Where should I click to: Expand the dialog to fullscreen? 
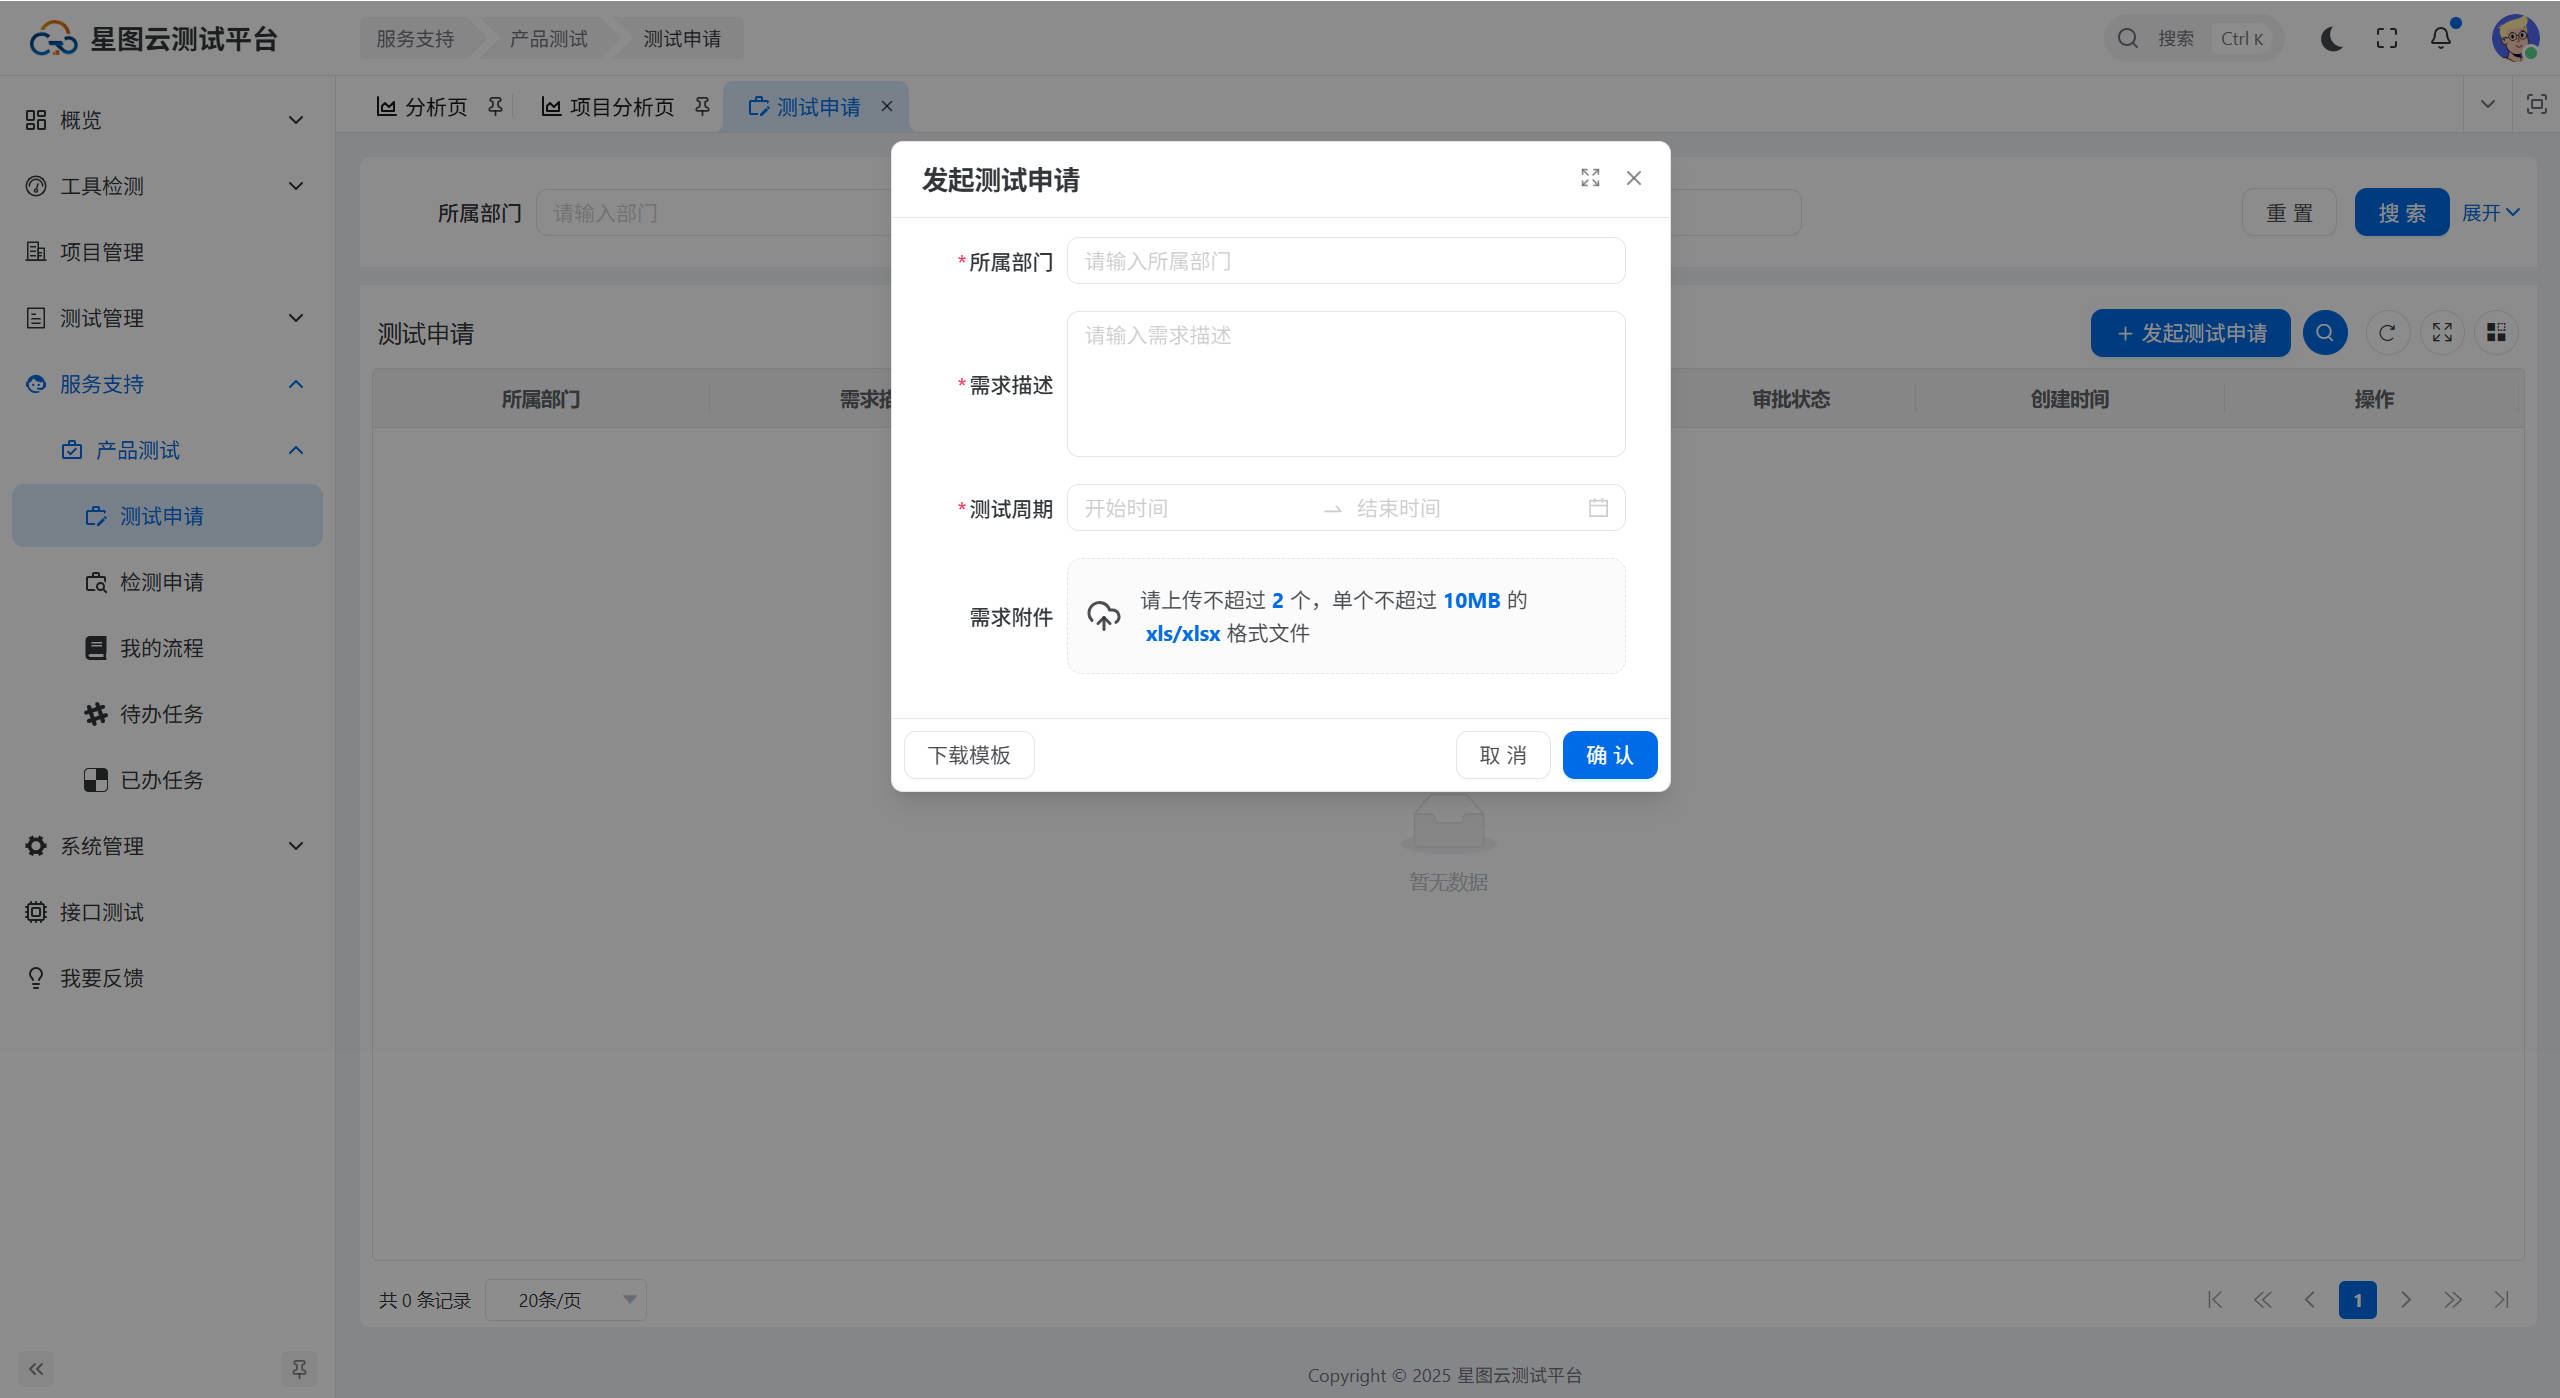tap(1590, 178)
